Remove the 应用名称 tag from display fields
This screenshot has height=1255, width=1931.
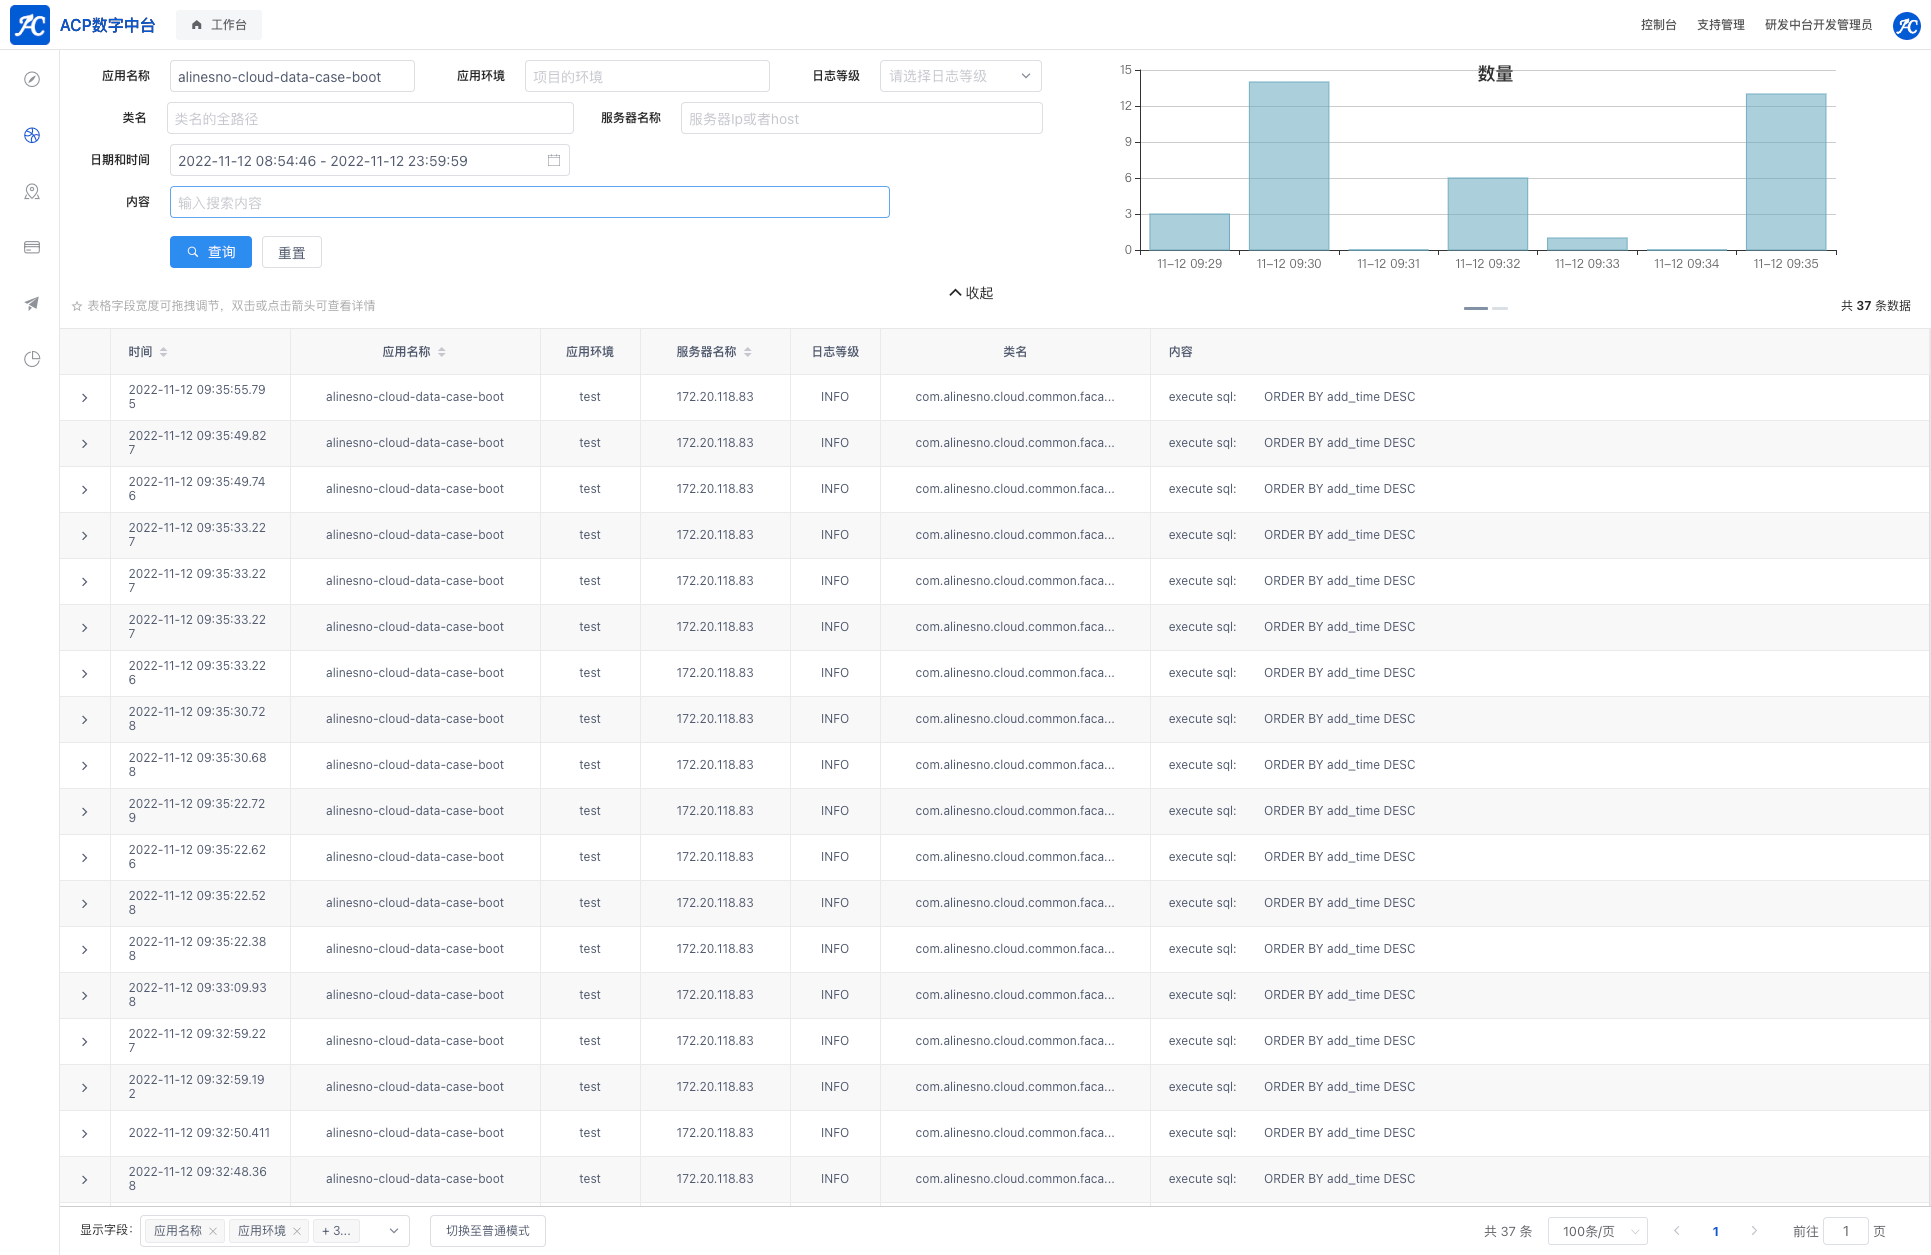(x=213, y=1231)
